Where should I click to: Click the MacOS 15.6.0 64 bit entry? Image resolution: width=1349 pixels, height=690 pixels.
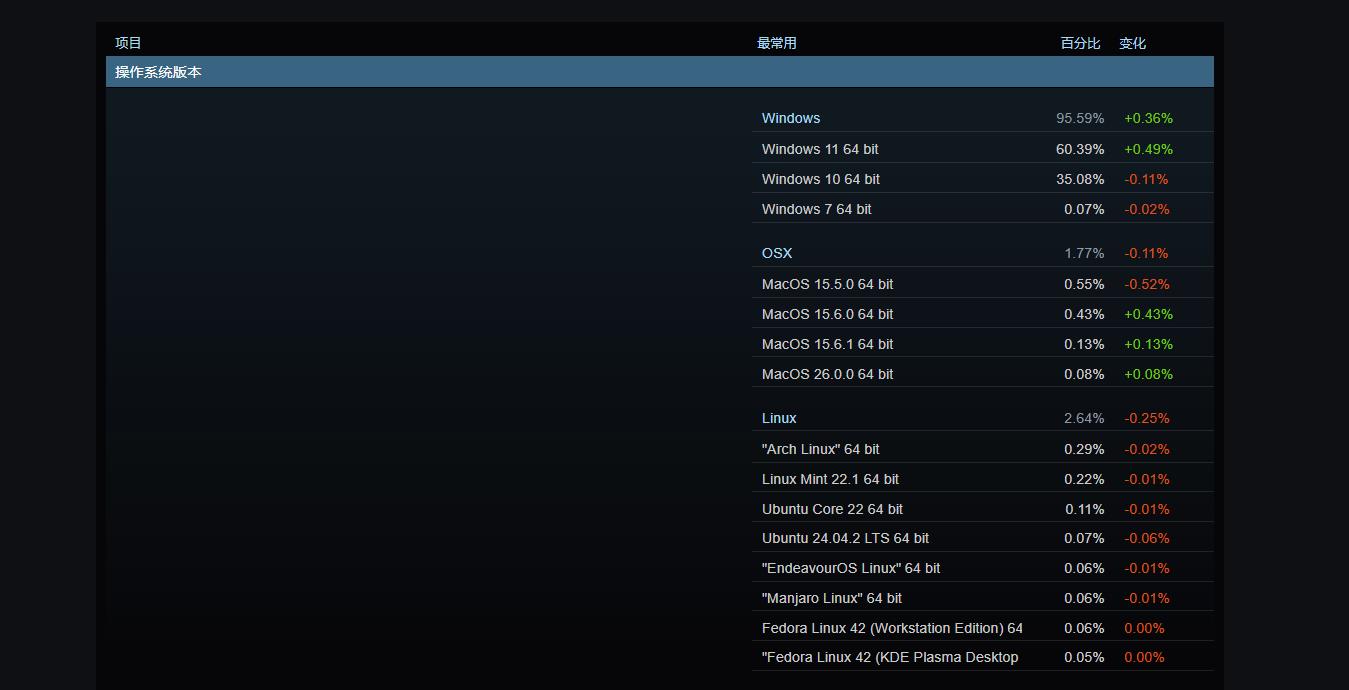tap(827, 314)
